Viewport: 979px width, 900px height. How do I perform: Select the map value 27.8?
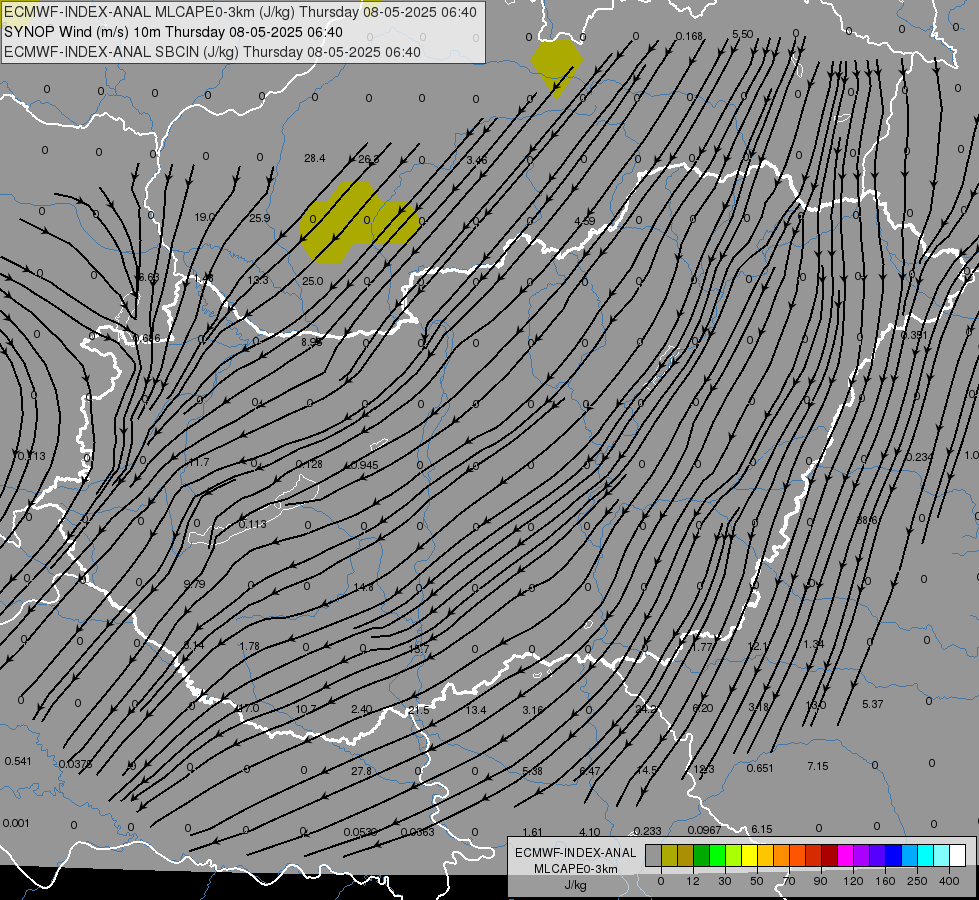tap(361, 771)
